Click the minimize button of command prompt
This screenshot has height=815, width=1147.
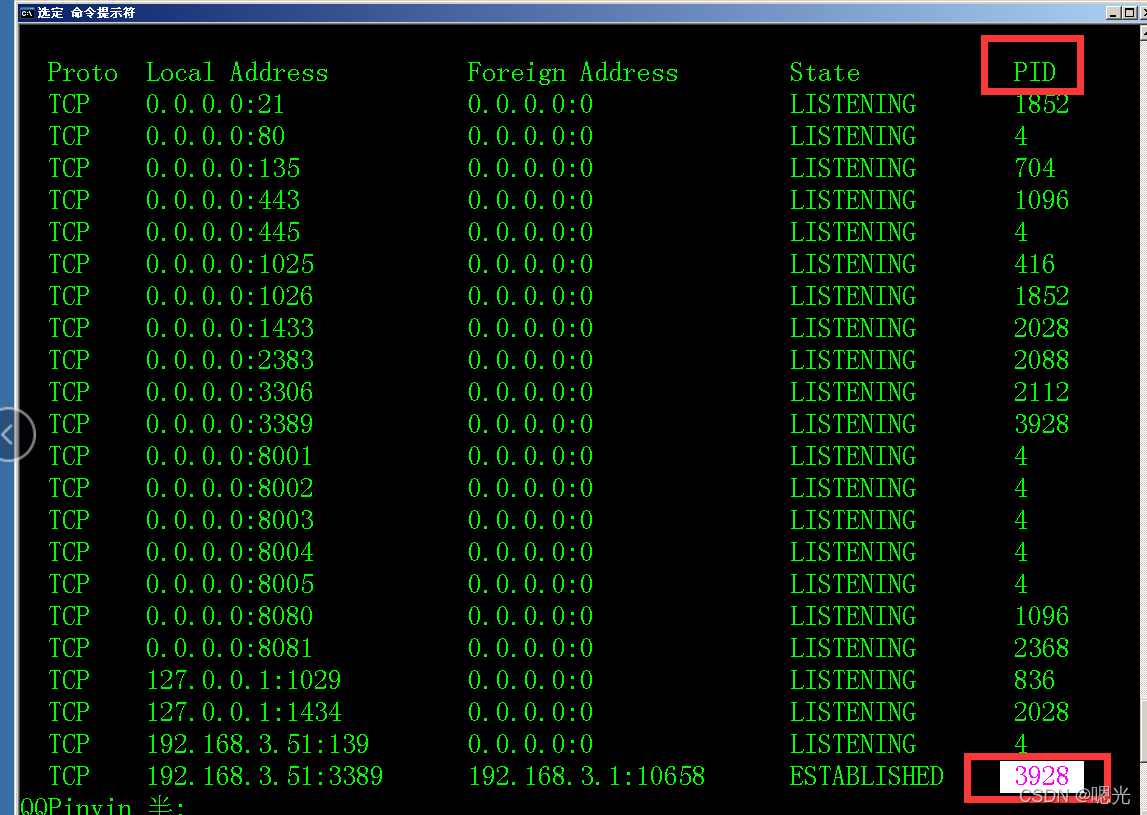1113,12
